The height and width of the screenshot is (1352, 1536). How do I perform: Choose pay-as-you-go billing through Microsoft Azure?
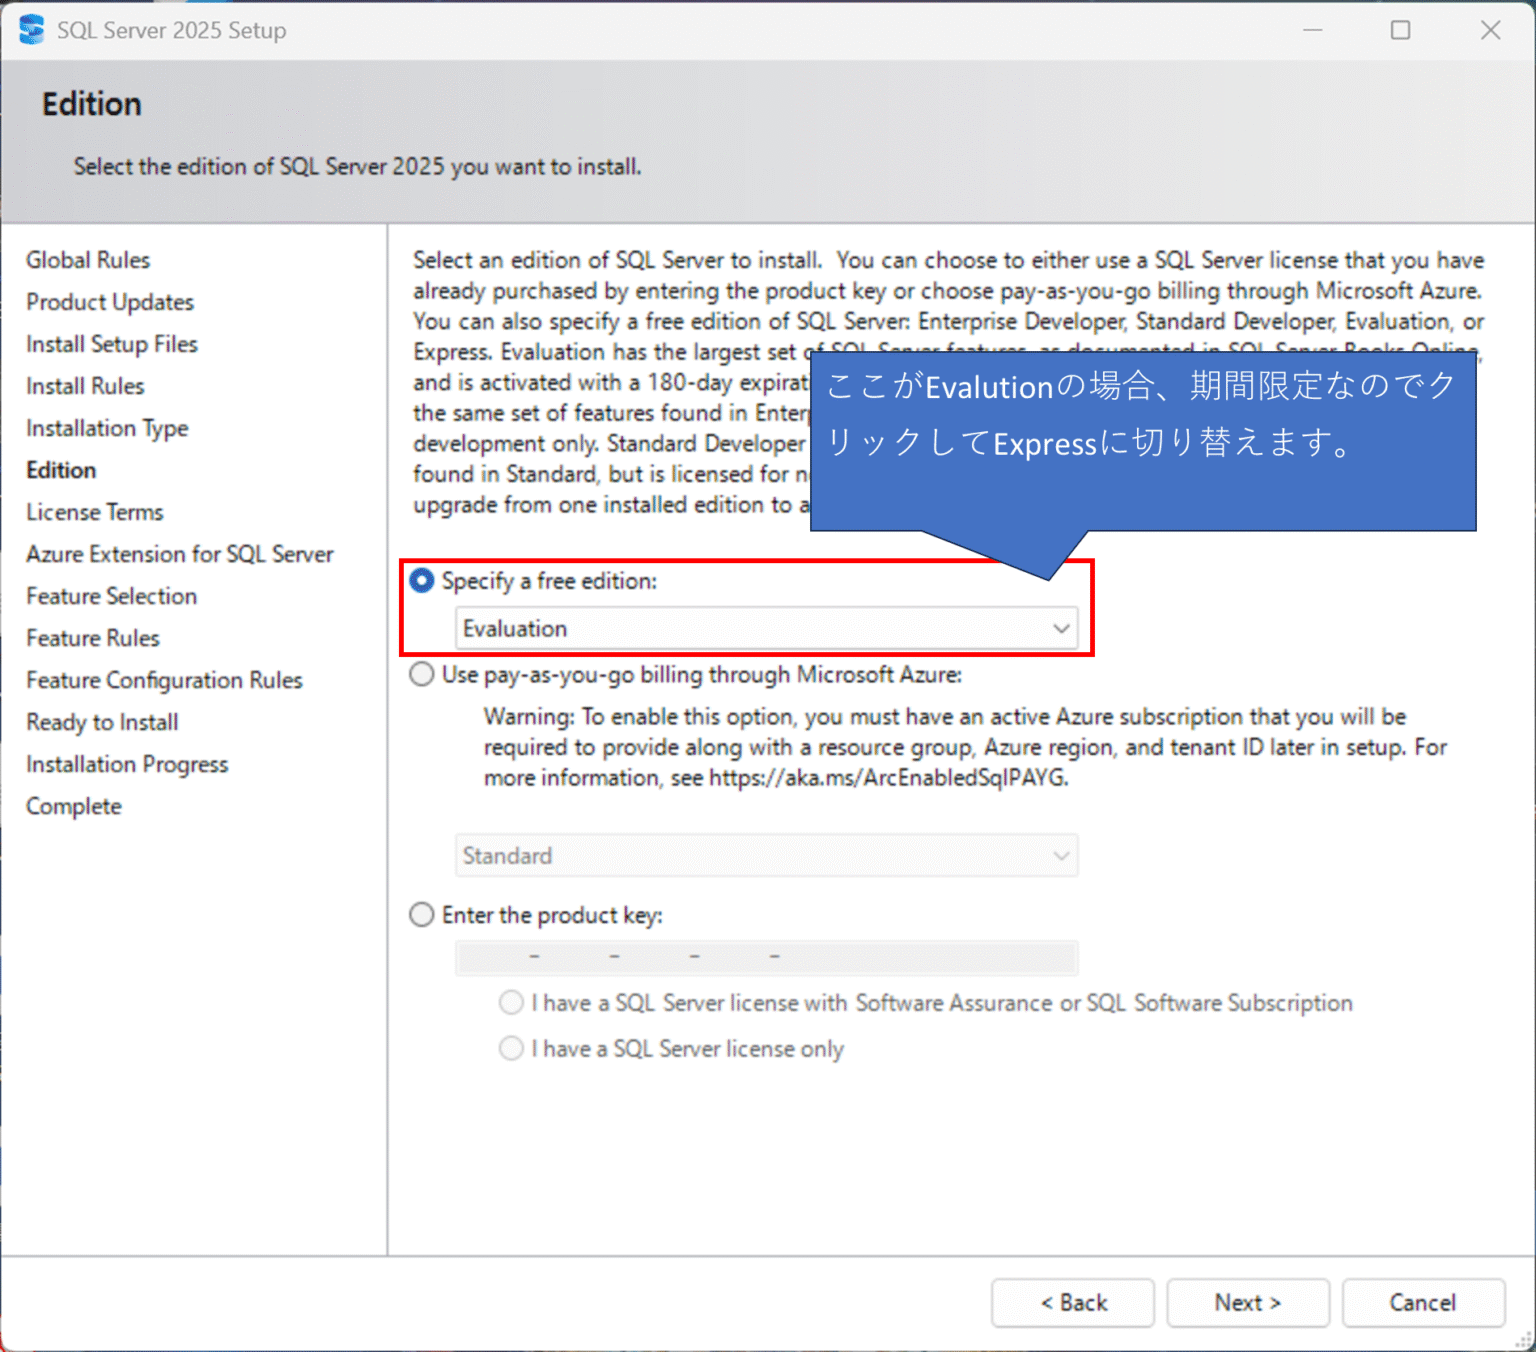pyautogui.click(x=421, y=674)
